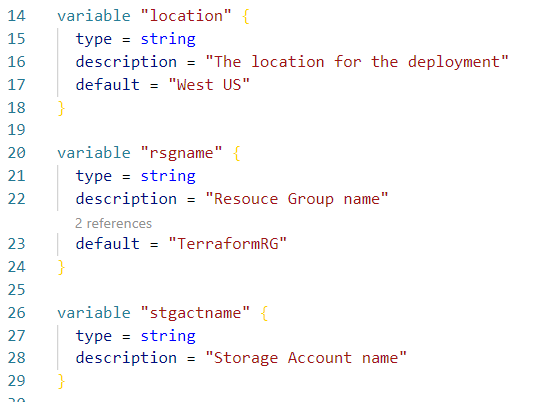Click "The location for the deployment" description text
The height and width of the screenshot is (402, 533).
[x=357, y=62]
